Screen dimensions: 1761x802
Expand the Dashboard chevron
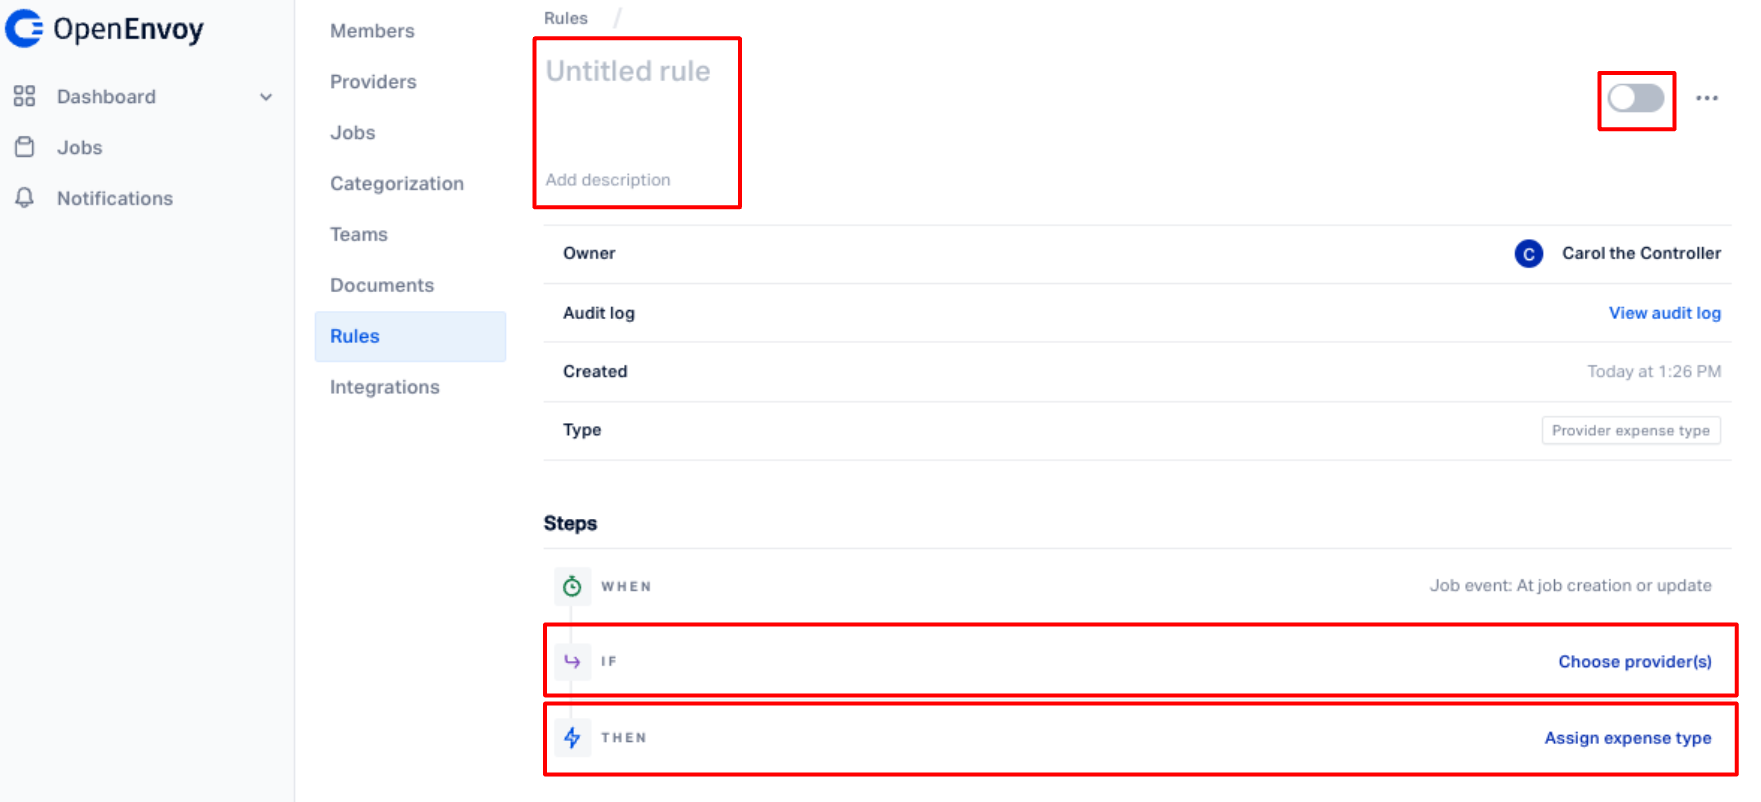[266, 97]
